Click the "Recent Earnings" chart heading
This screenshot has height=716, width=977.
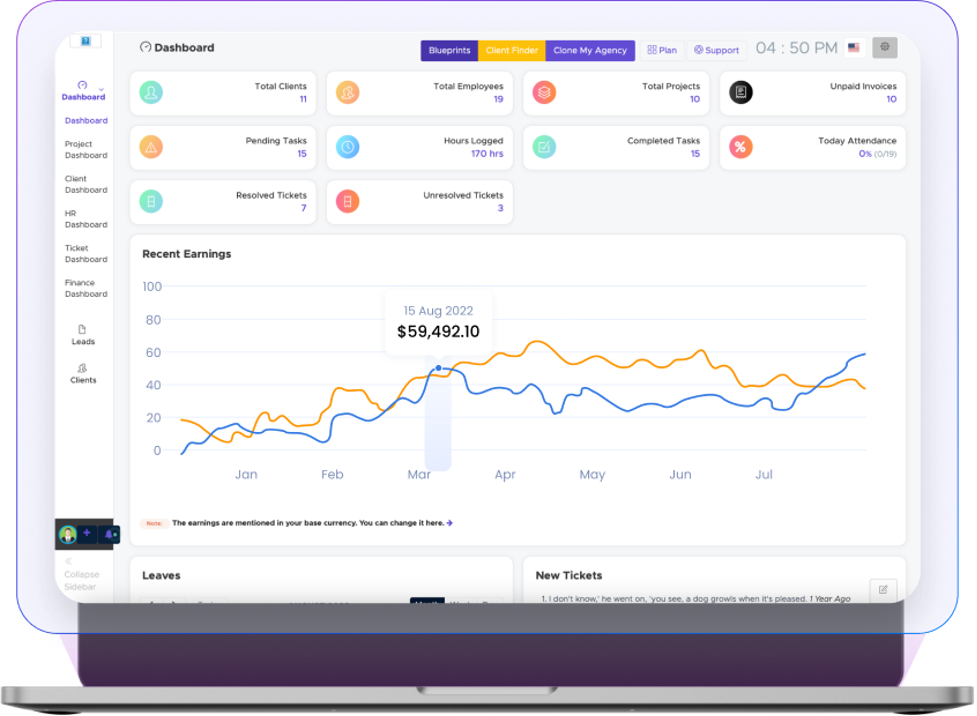coord(186,254)
